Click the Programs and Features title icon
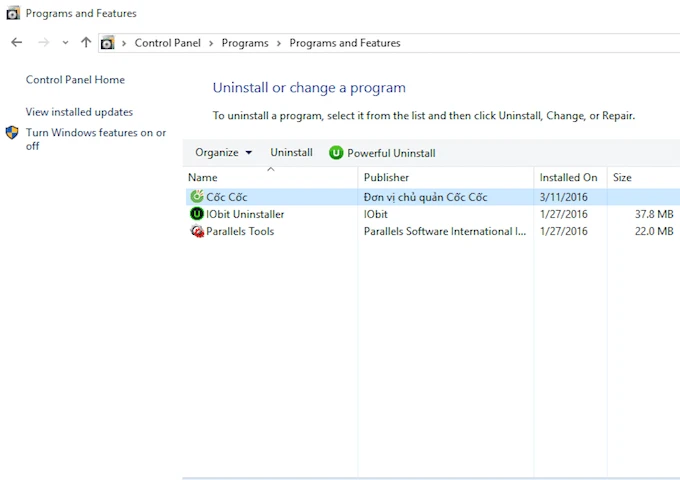The width and height of the screenshot is (680, 480). pos(12,14)
